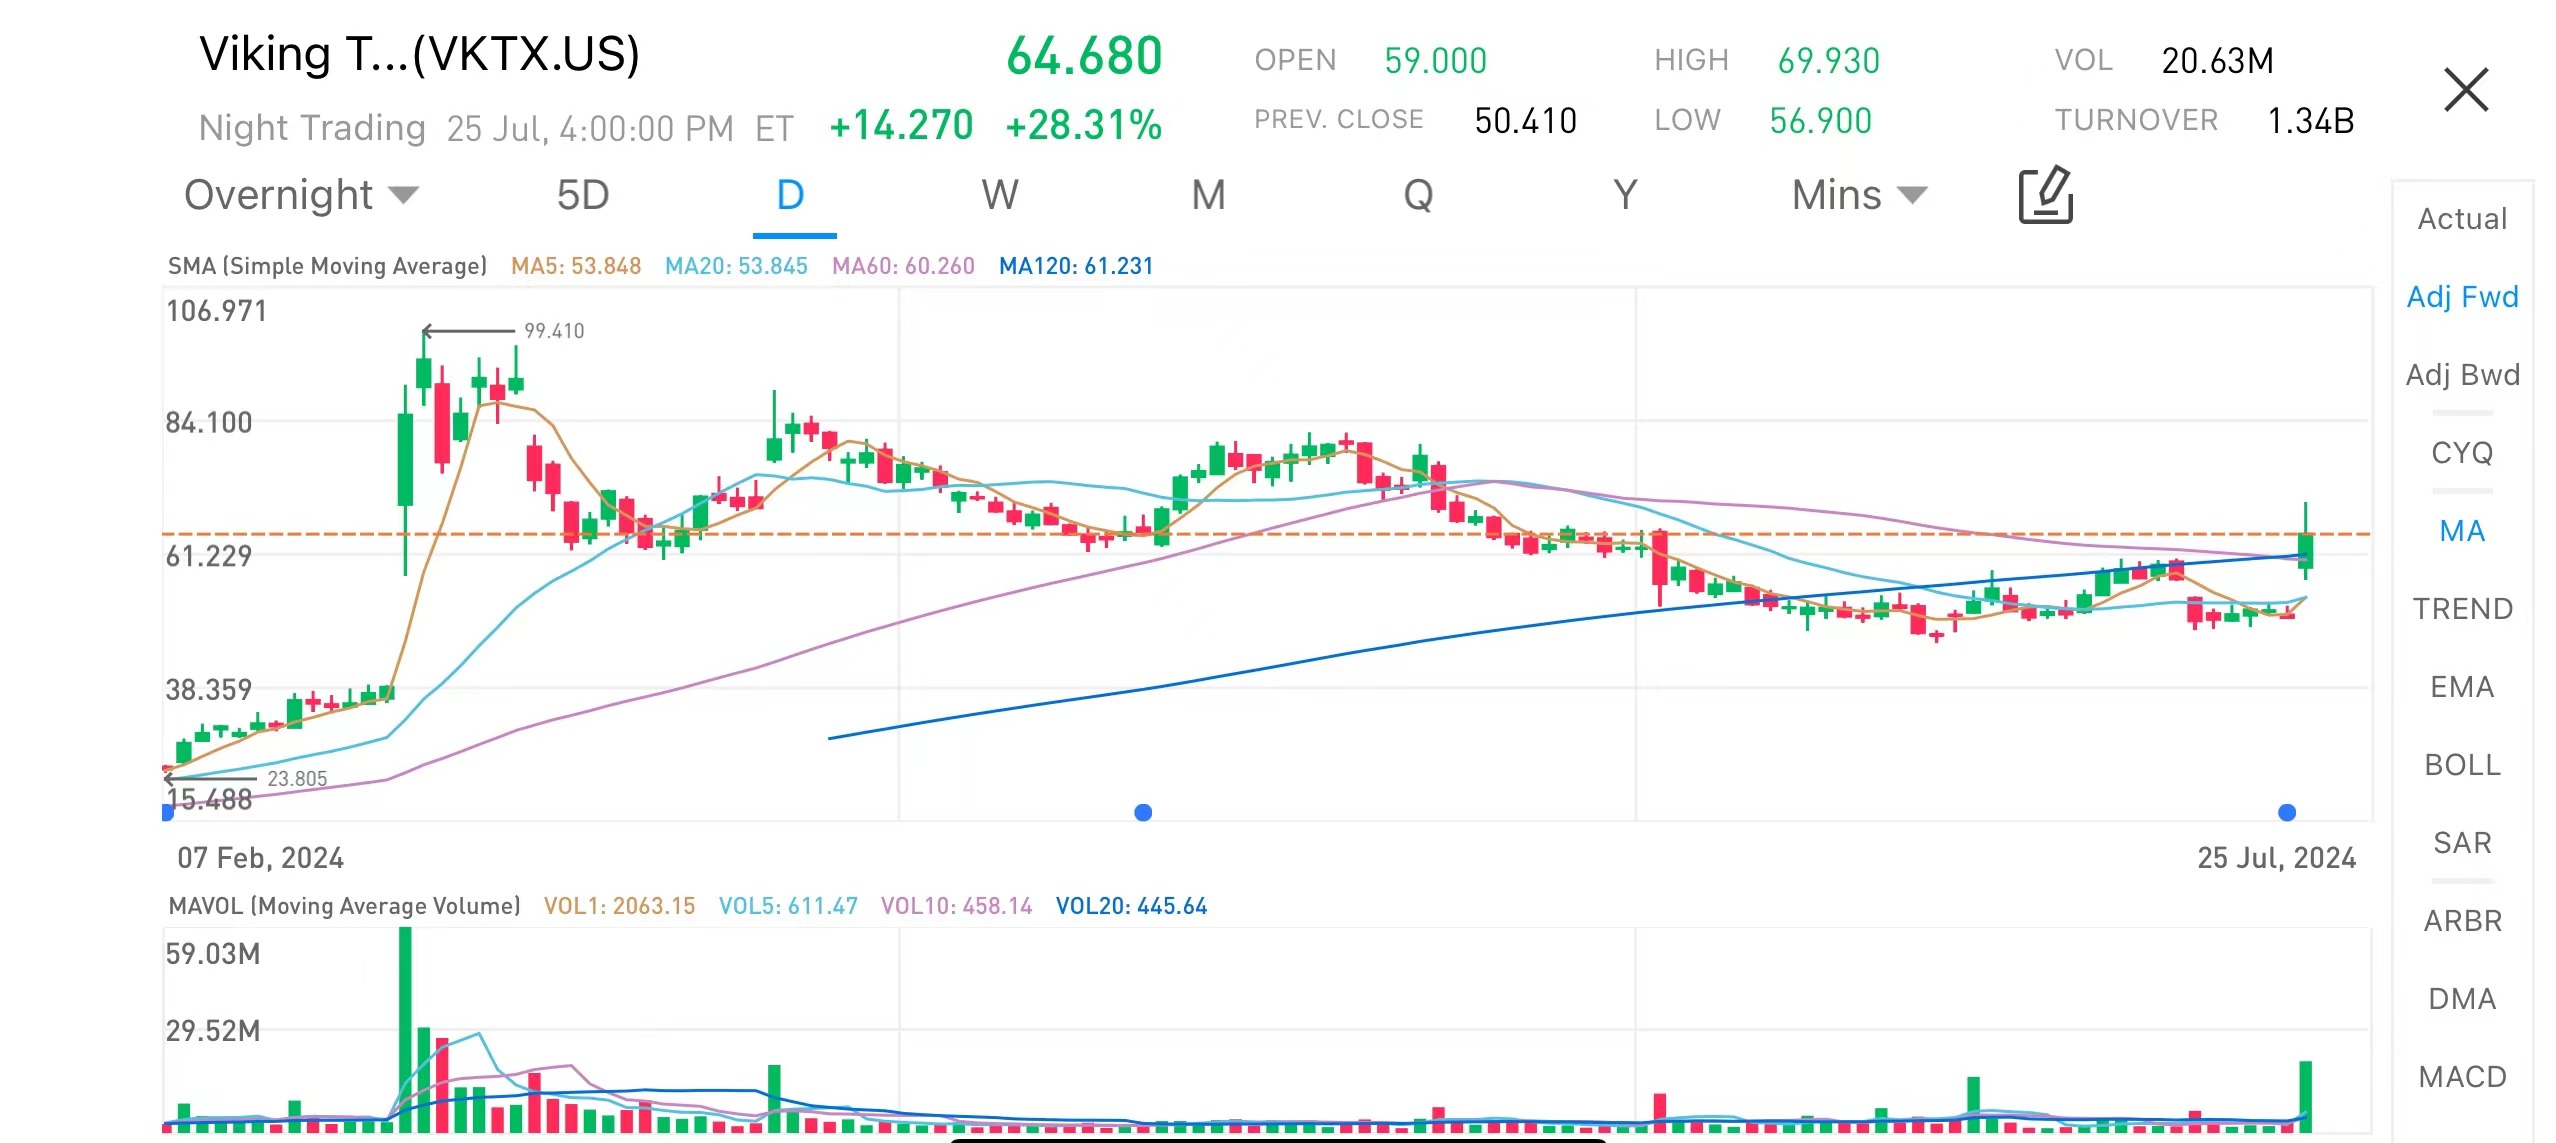Click the middle blue event dot marker
The image size is (2556, 1143).
(1143, 812)
